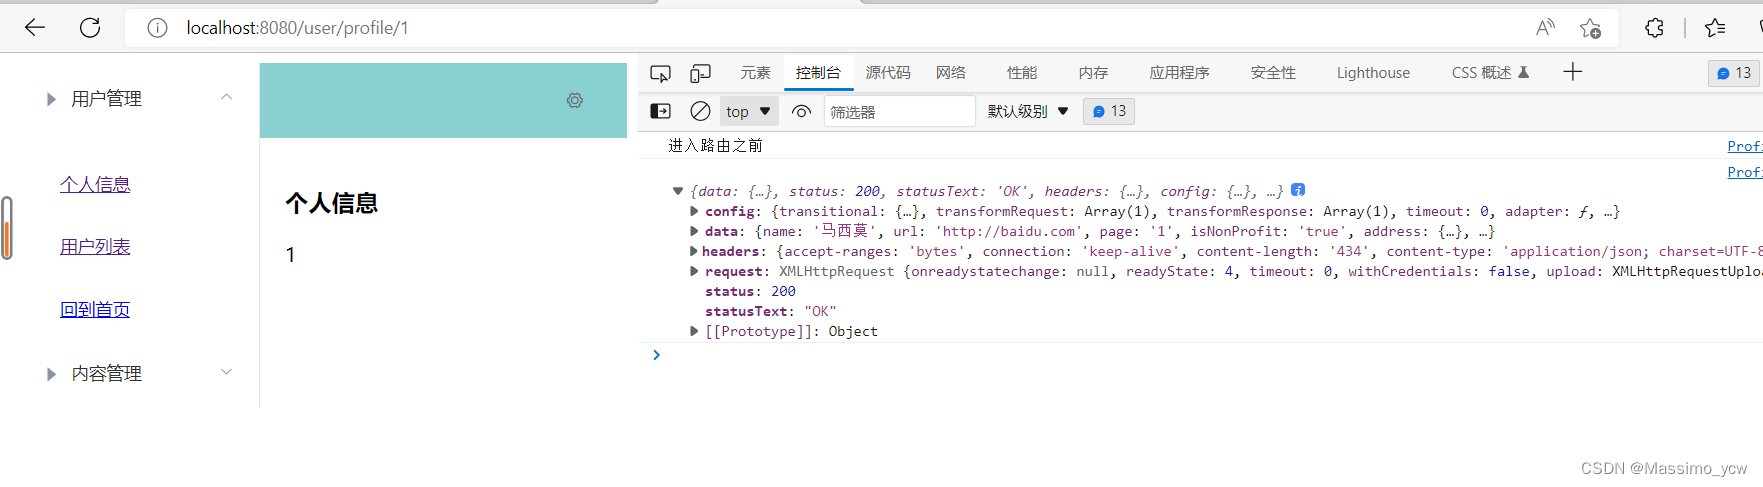Click the 进入路由之前 console message

pyautogui.click(x=716, y=146)
